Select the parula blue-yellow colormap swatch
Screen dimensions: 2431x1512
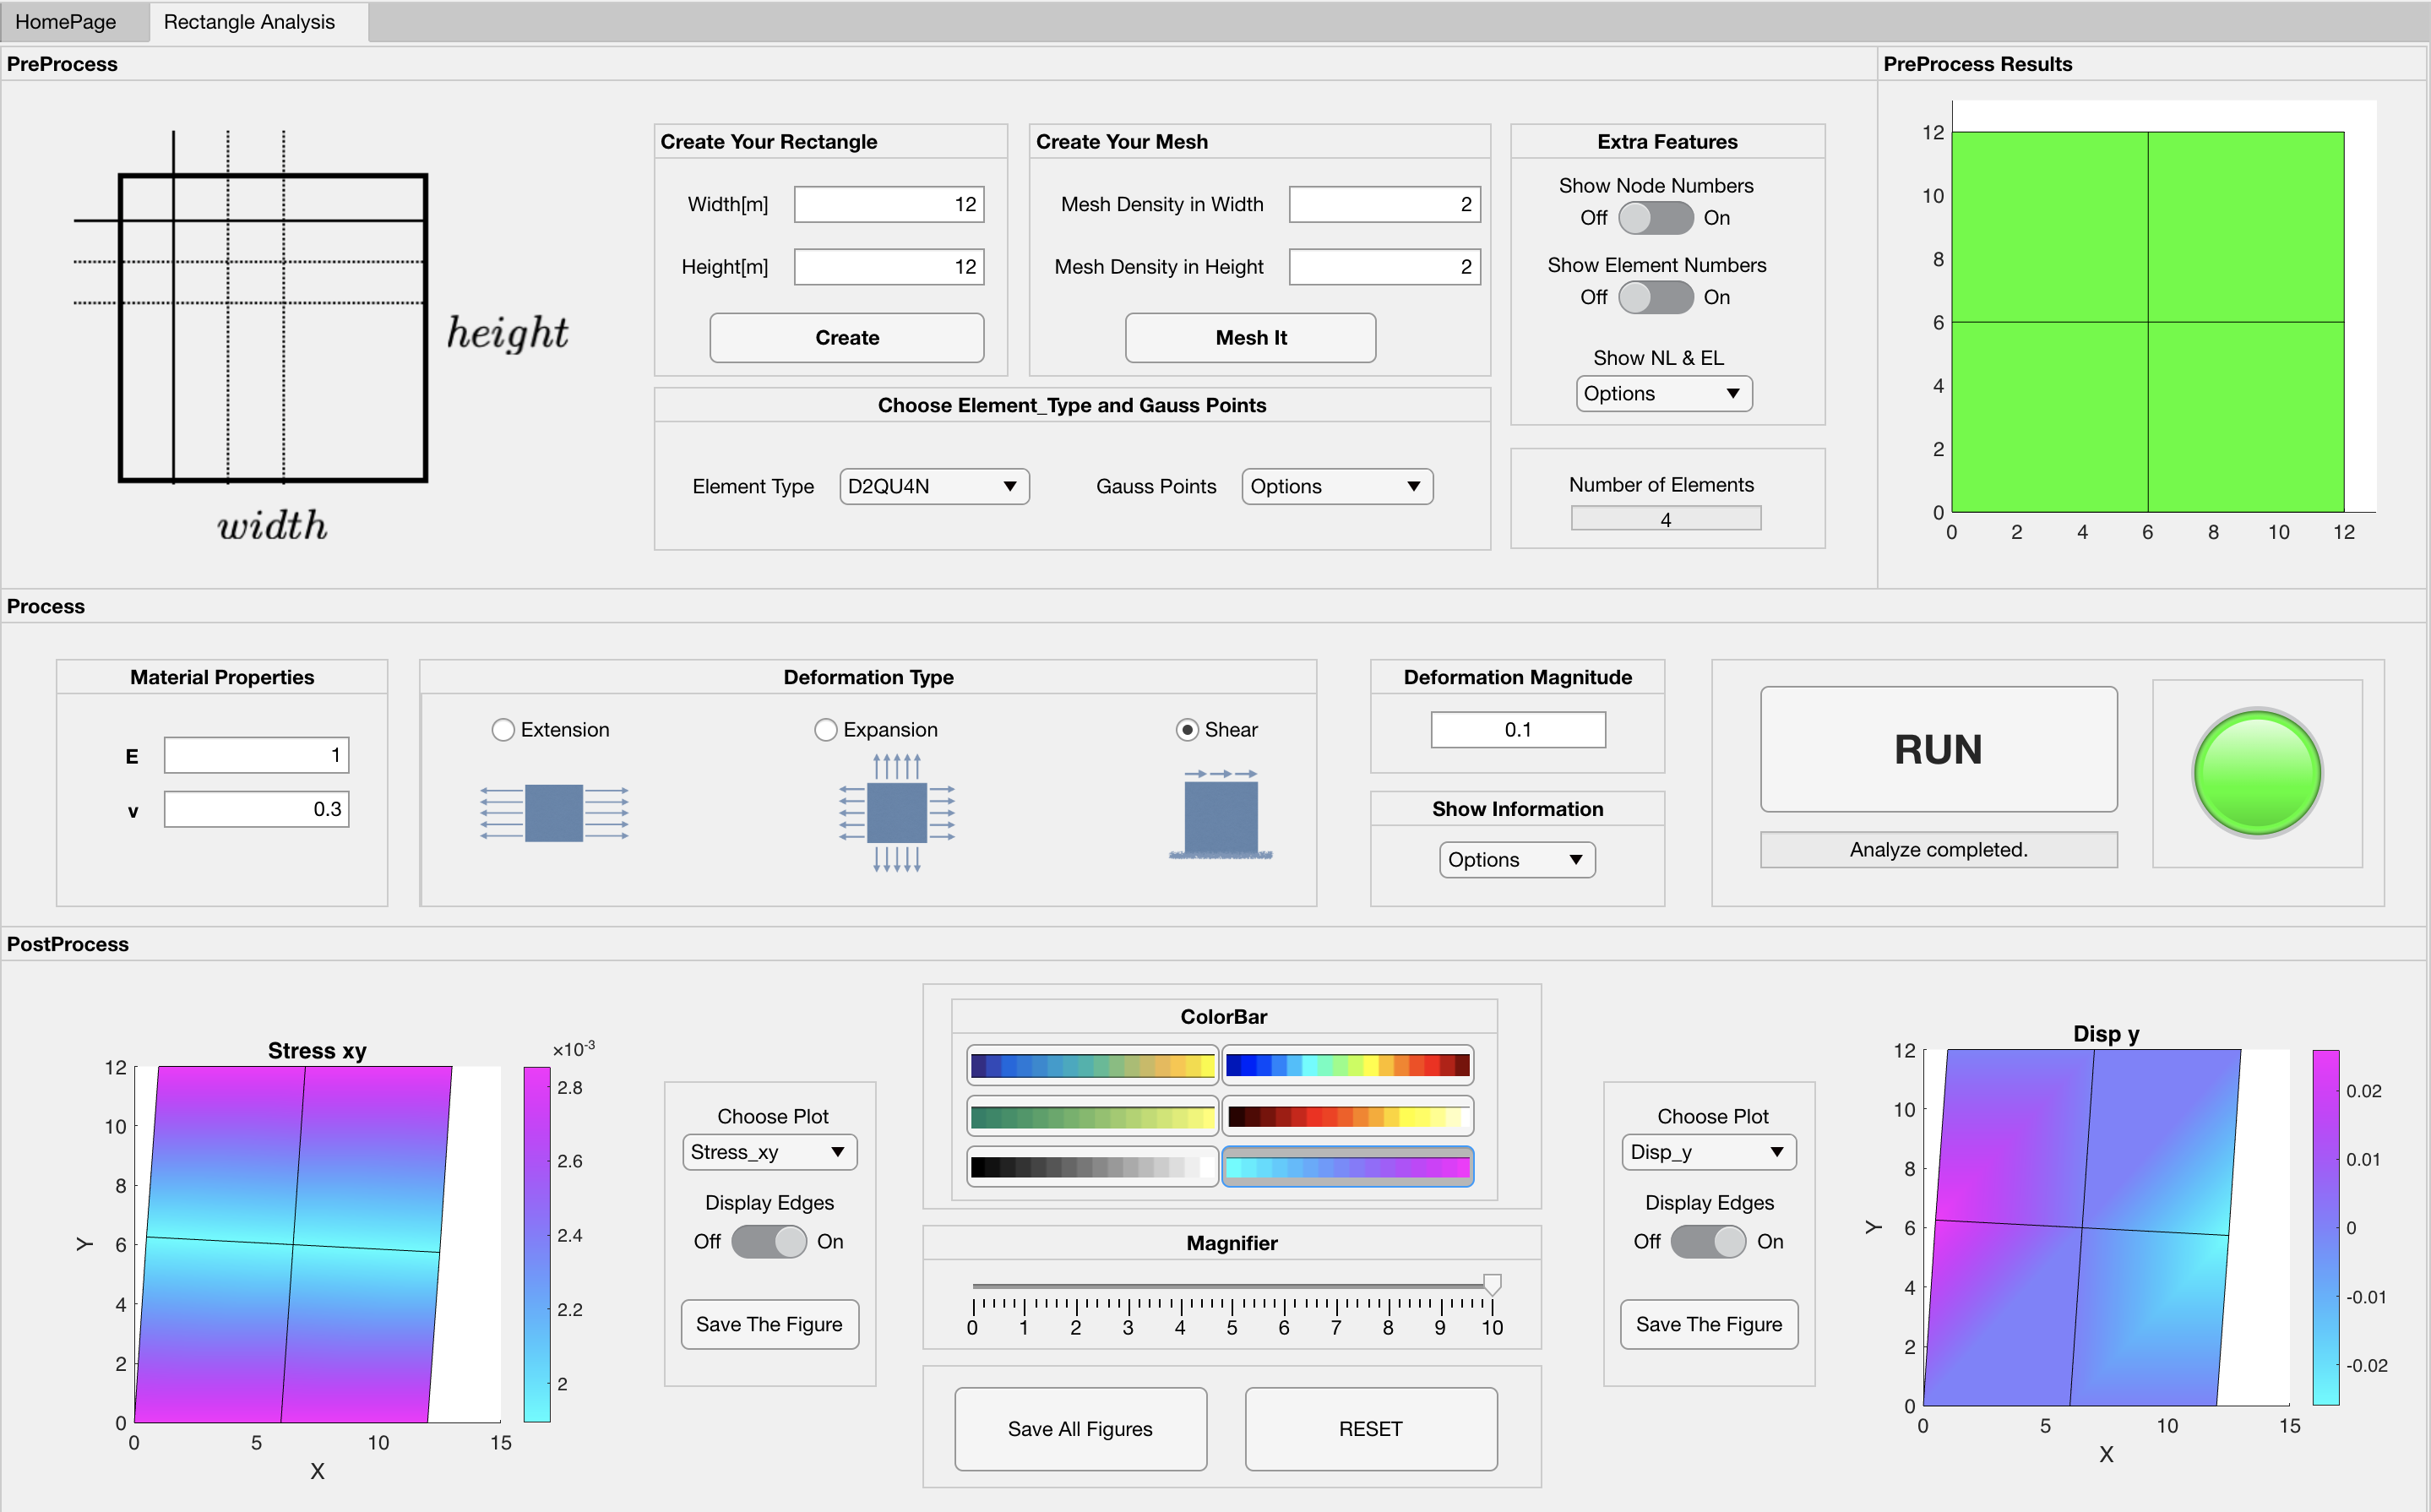1092,1065
